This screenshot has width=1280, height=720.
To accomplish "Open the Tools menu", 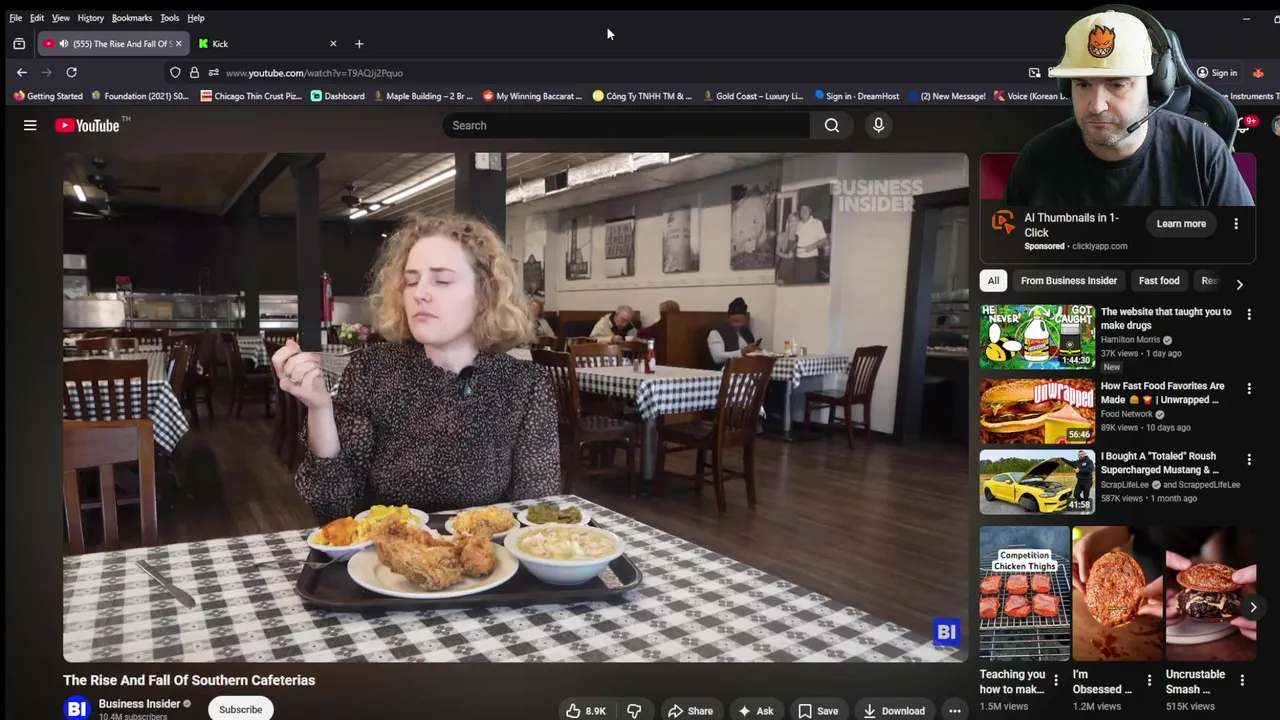I will pyautogui.click(x=170, y=18).
